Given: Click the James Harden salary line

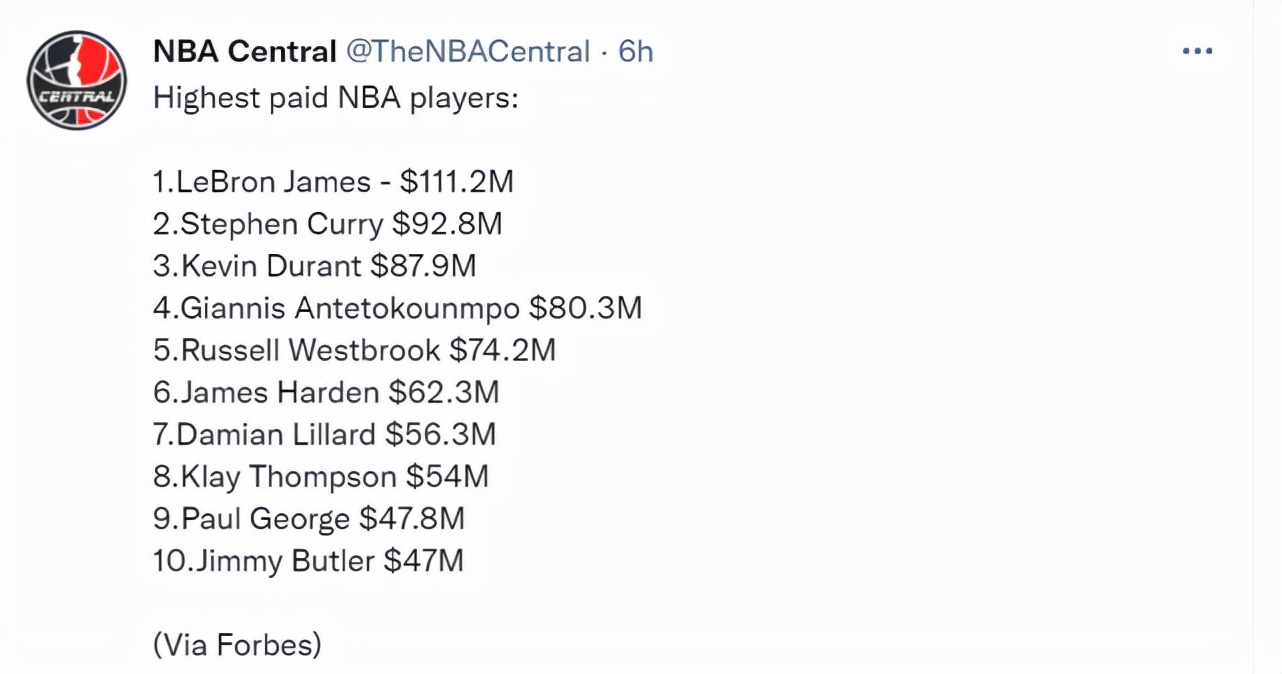Looking at the screenshot, I should tap(324, 392).
